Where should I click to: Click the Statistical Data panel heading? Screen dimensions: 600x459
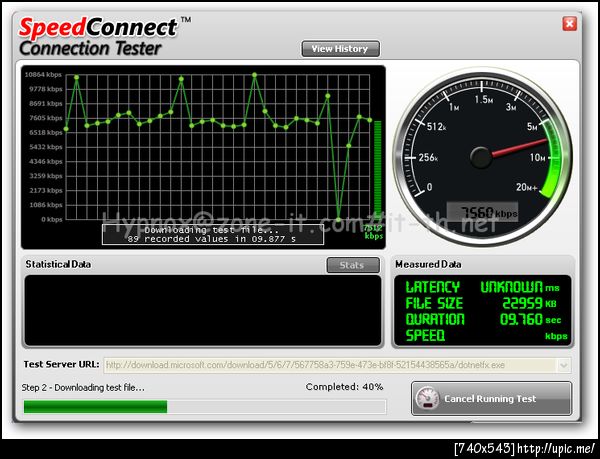58,264
